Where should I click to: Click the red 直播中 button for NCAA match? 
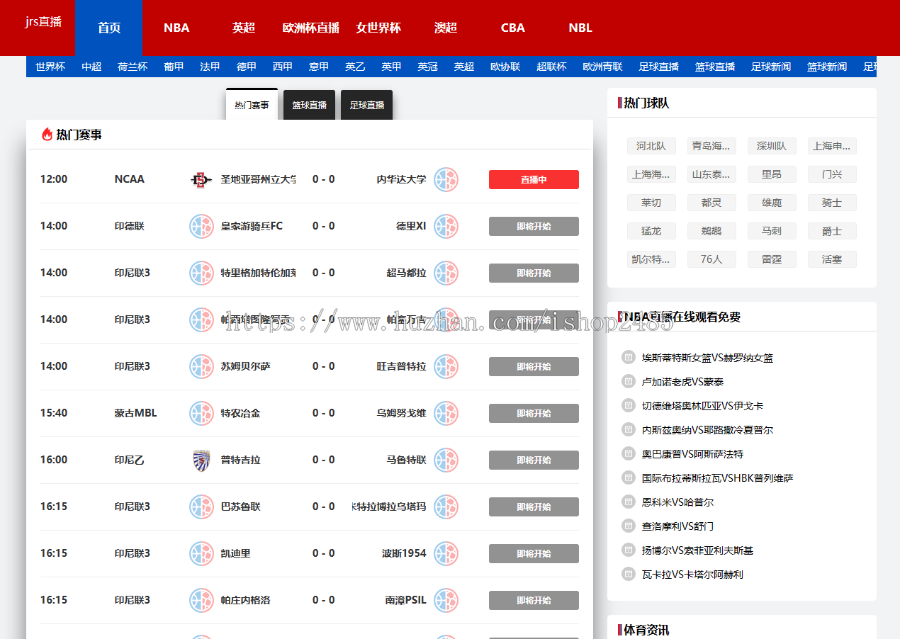click(534, 180)
